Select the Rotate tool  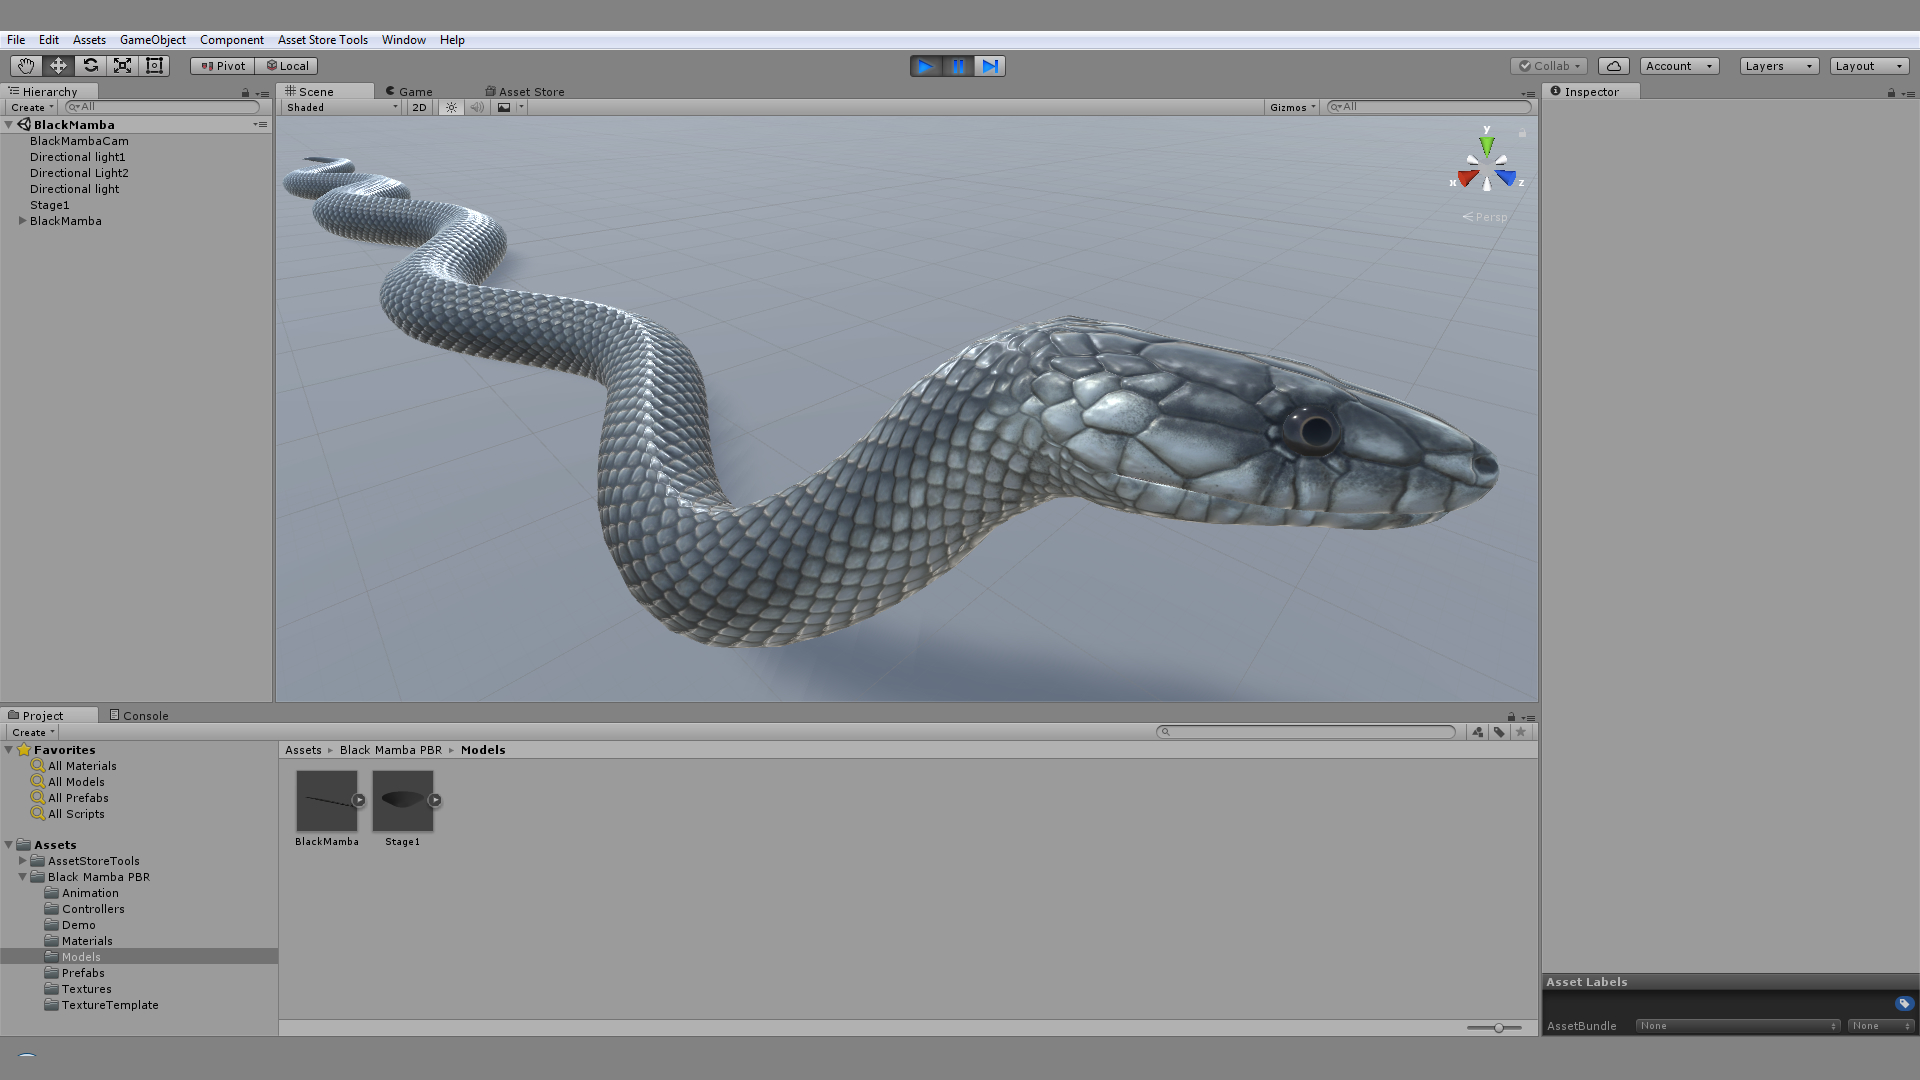click(x=90, y=65)
